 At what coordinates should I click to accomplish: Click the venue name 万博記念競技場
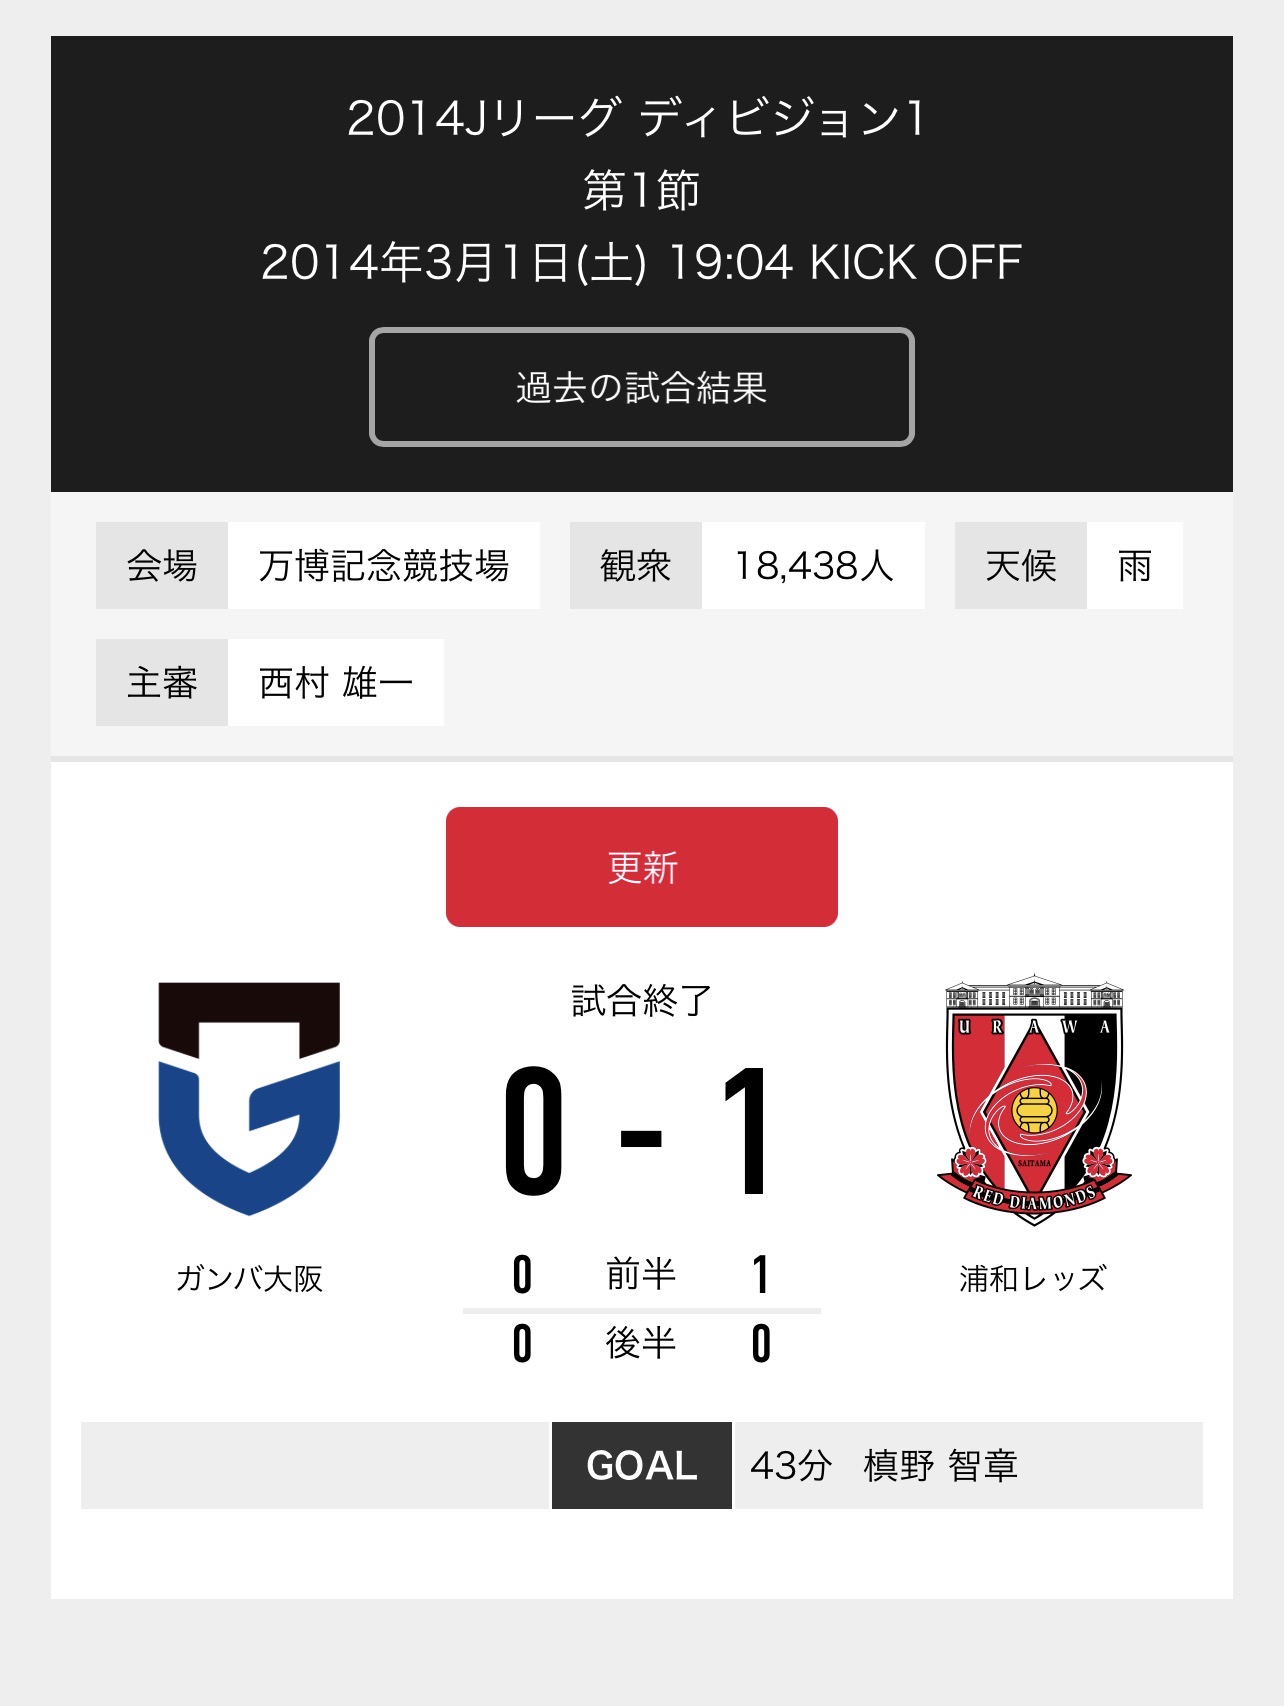pos(384,566)
